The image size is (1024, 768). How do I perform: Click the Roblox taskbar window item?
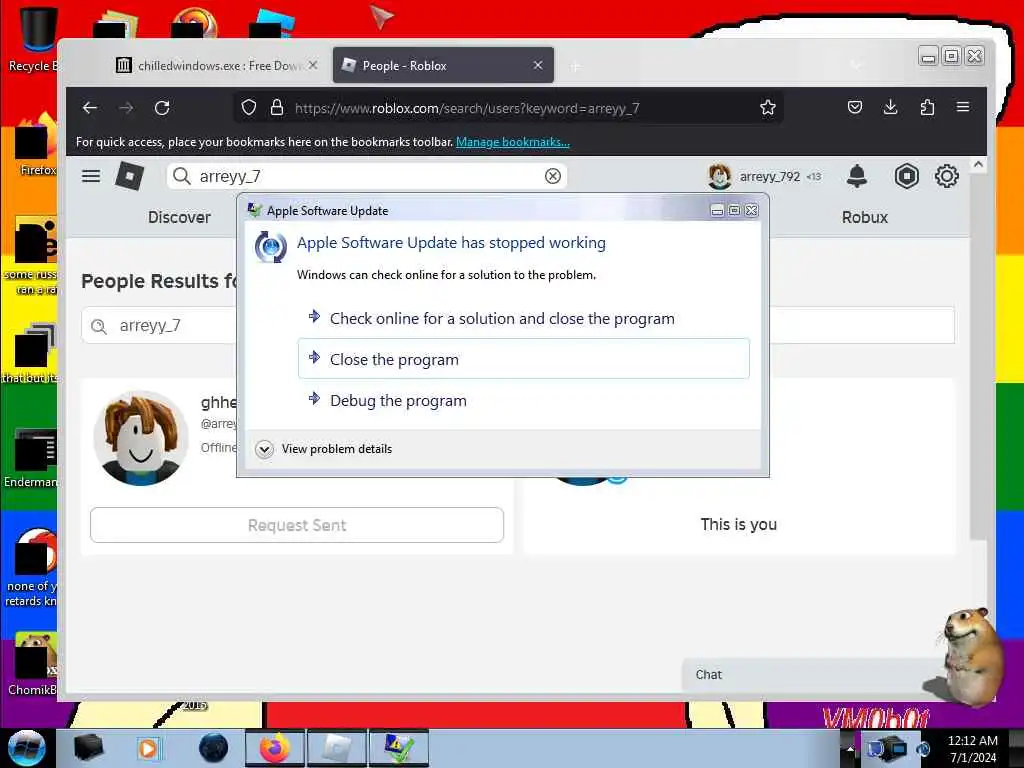pos(337,748)
